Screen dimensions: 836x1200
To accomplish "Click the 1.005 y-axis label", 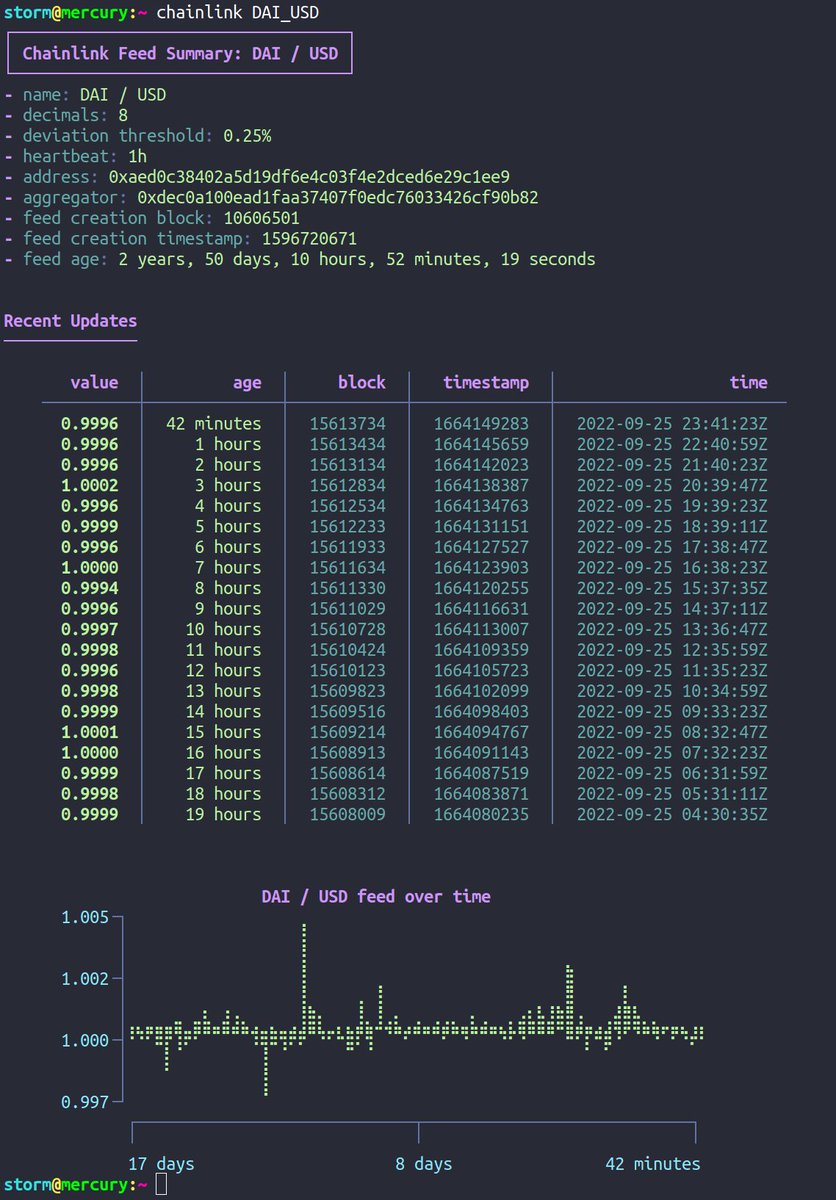I will [x=85, y=917].
